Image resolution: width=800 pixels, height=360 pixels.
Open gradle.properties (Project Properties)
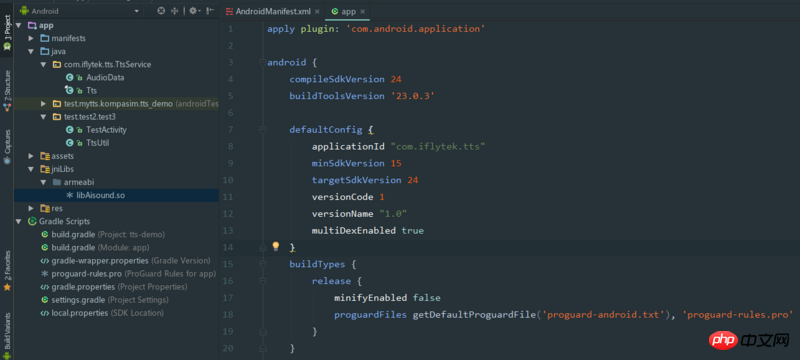point(119,287)
